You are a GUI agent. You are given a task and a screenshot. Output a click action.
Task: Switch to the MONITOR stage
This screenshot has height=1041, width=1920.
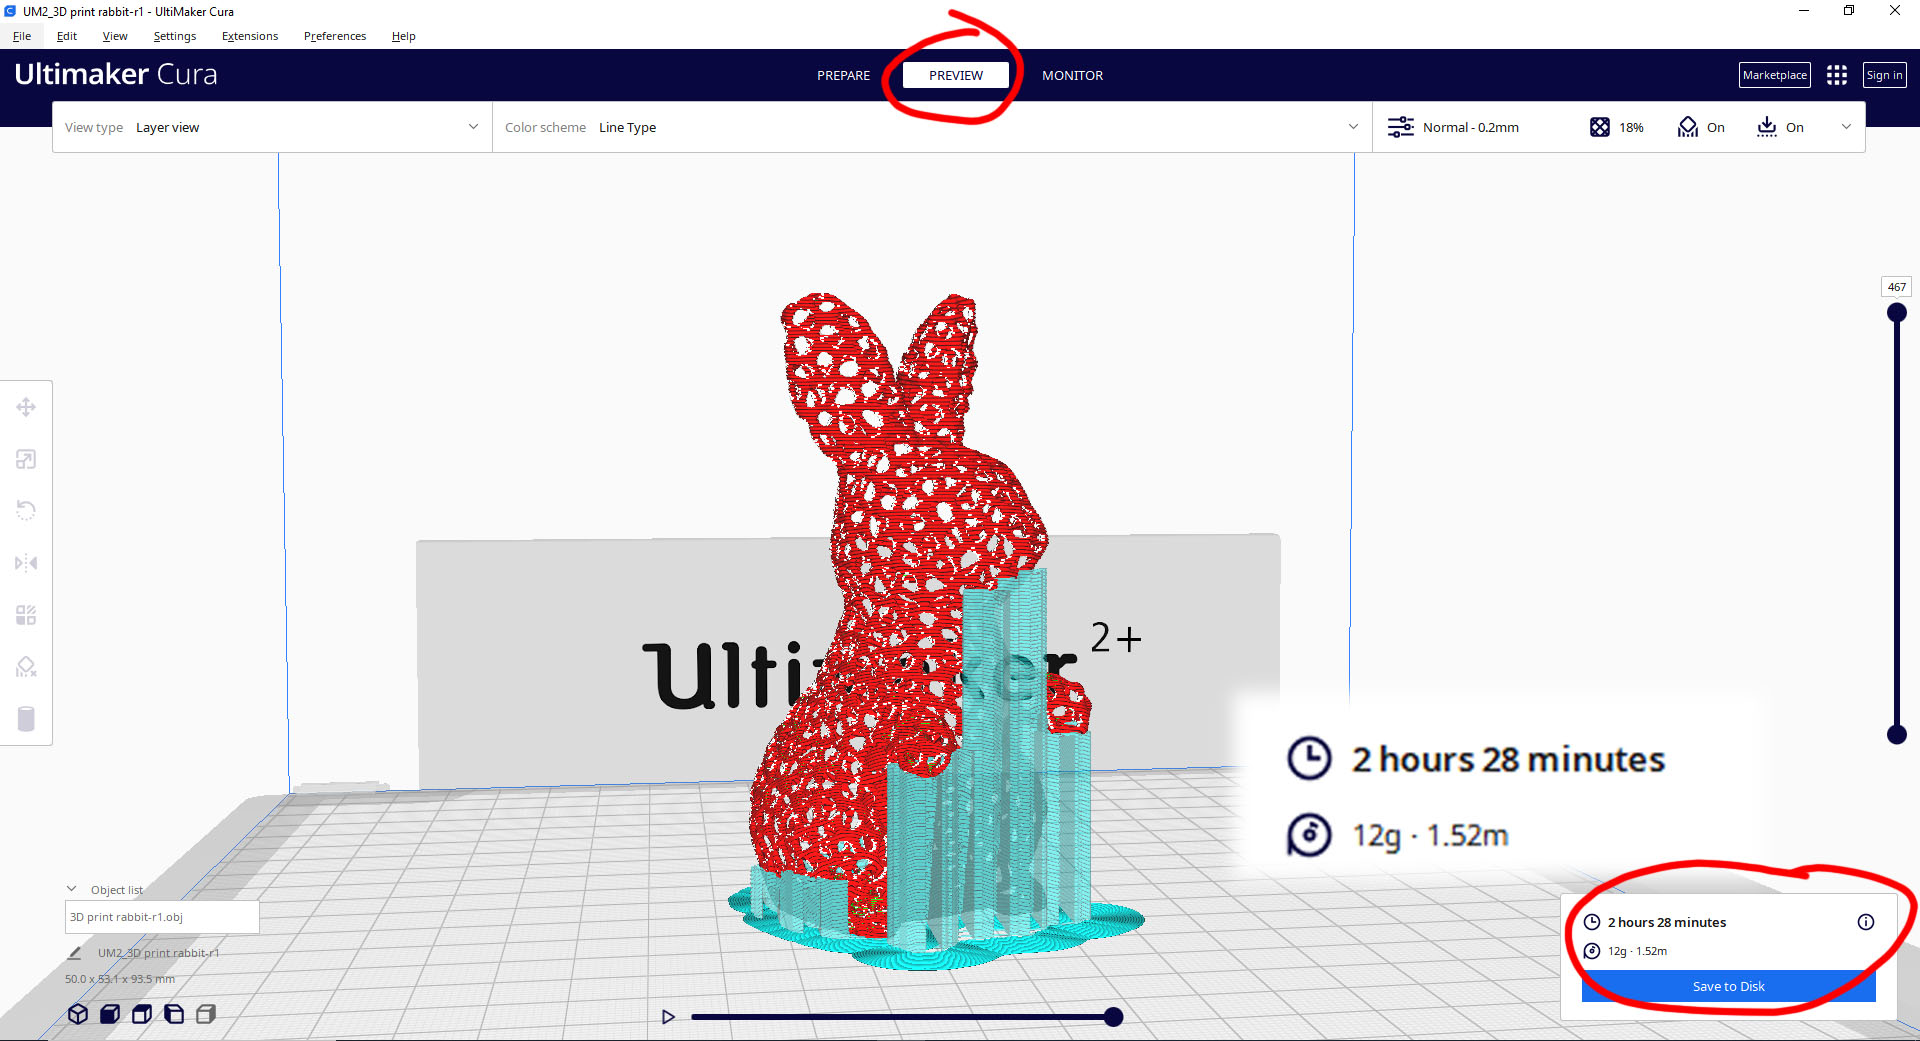pyautogui.click(x=1072, y=75)
